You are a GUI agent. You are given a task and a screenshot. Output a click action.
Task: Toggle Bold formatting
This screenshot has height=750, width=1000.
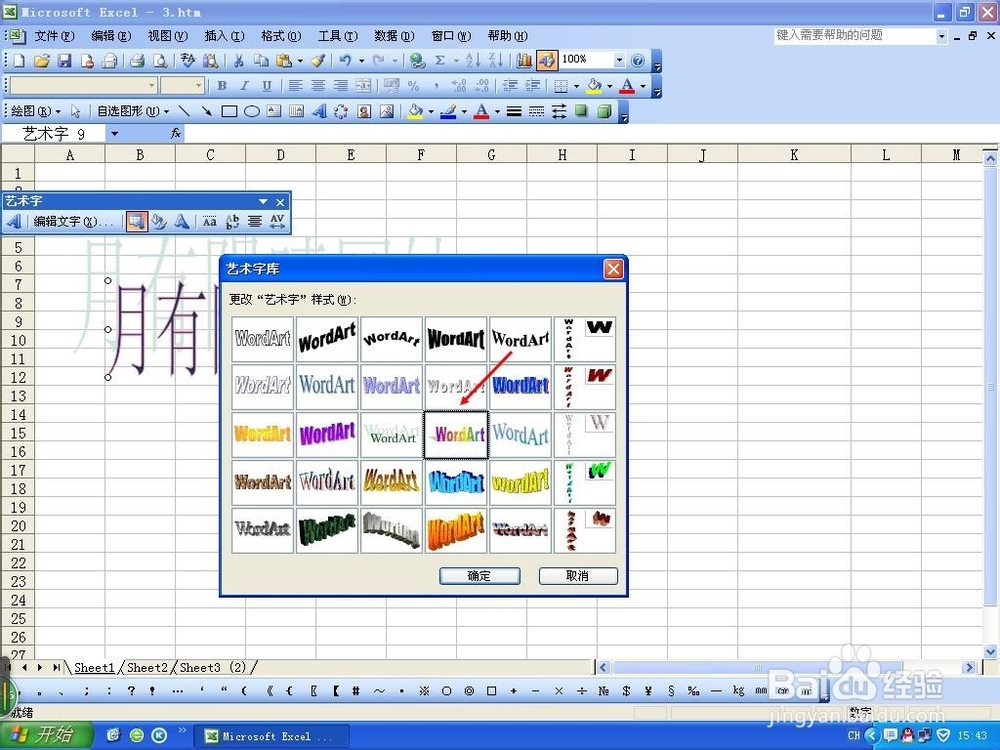[222, 85]
